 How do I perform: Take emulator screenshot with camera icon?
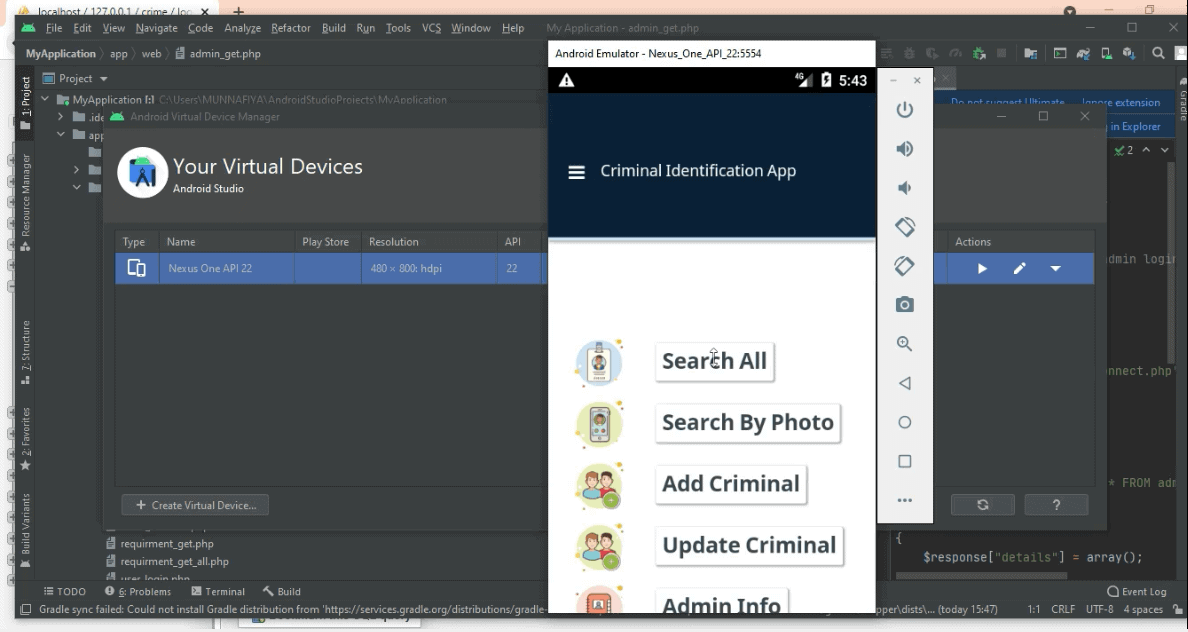(904, 305)
